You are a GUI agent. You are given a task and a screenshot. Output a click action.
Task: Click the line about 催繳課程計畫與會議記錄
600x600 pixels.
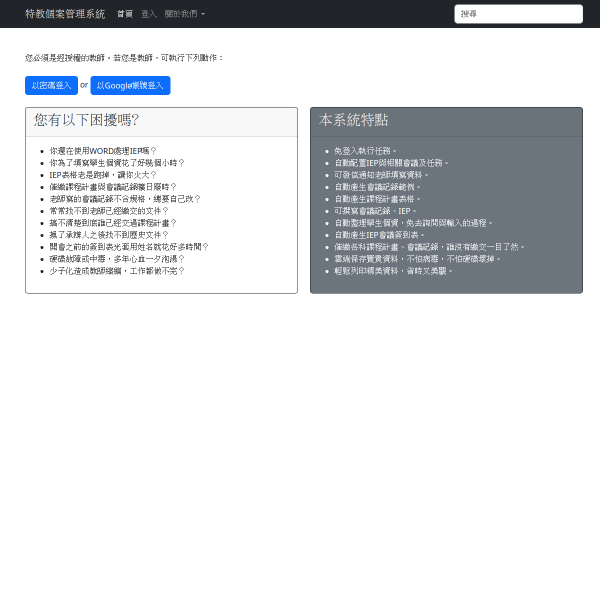(113, 187)
